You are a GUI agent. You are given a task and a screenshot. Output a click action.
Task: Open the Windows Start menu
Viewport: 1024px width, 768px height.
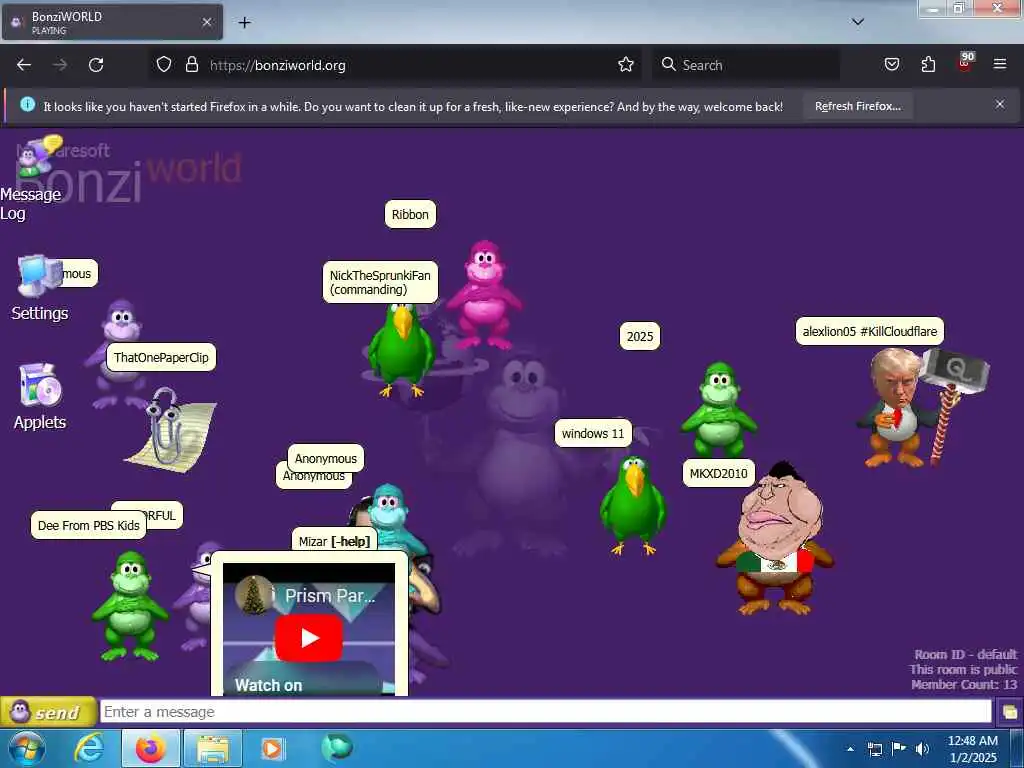click(x=26, y=748)
